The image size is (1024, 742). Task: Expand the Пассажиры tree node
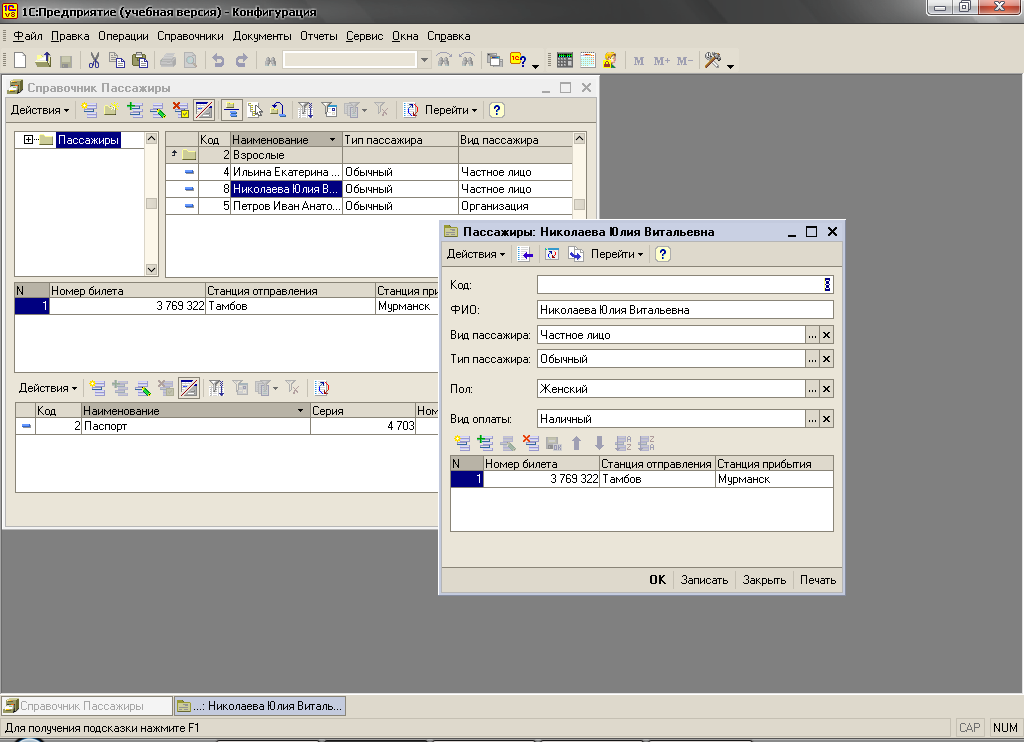click(28, 140)
